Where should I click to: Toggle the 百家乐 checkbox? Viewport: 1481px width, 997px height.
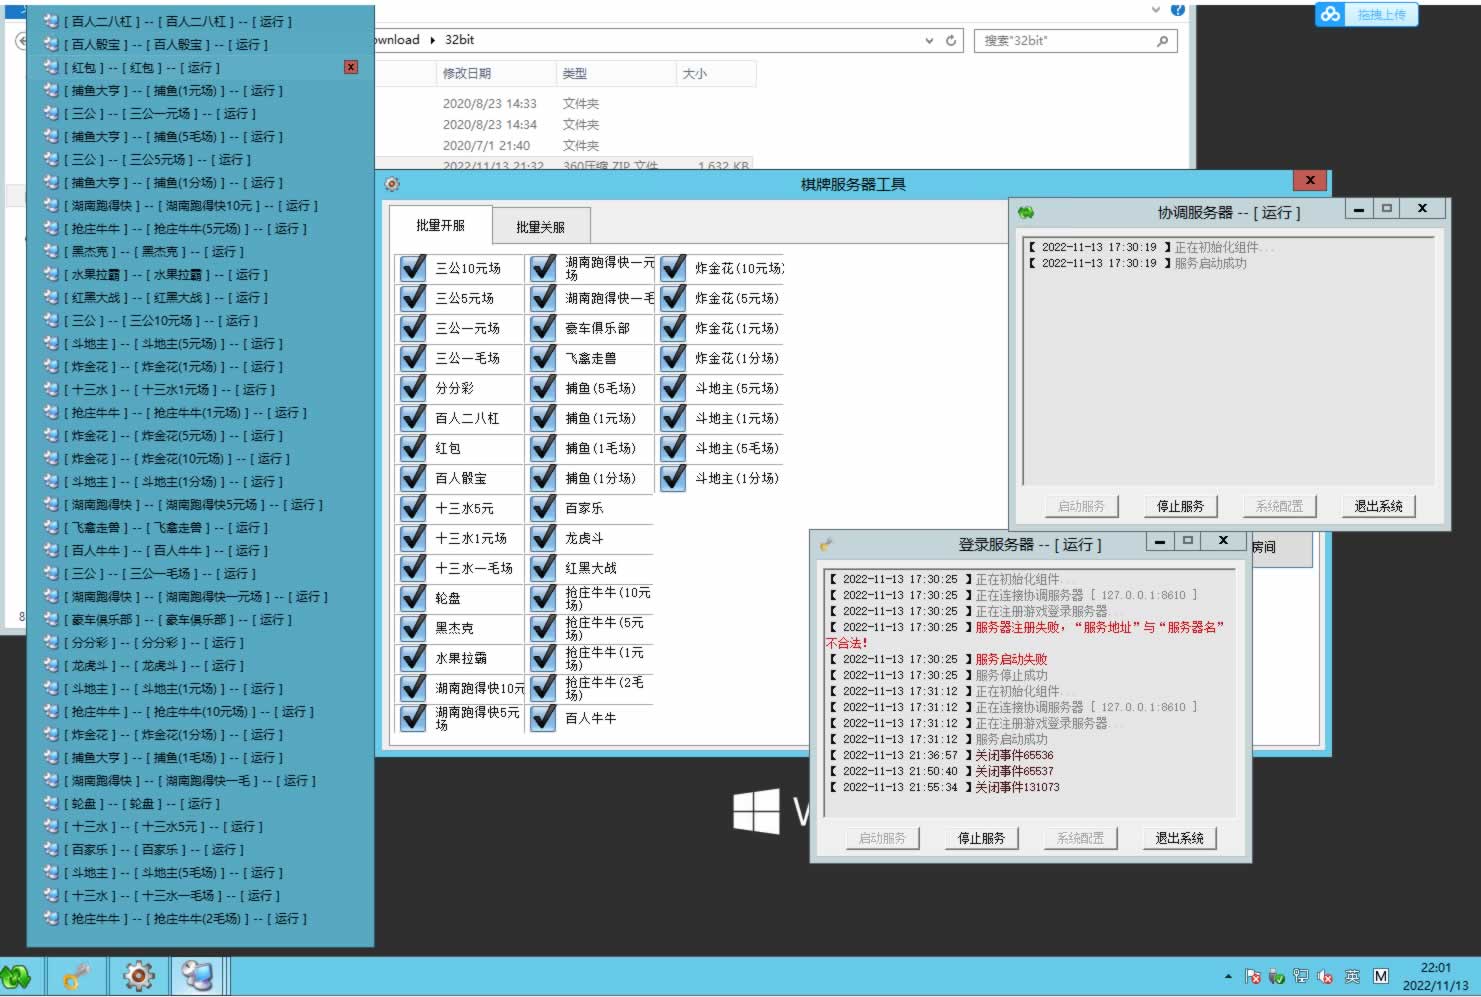[x=543, y=509]
